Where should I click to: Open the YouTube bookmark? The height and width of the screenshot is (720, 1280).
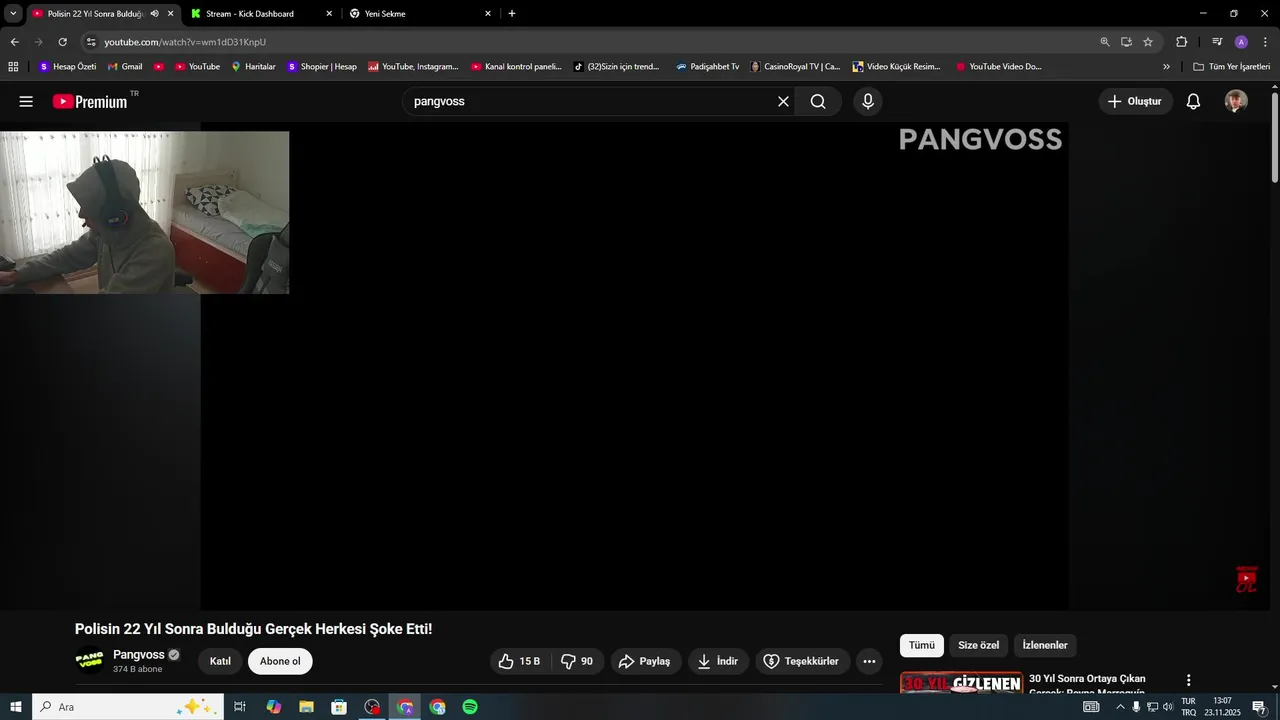pos(197,67)
